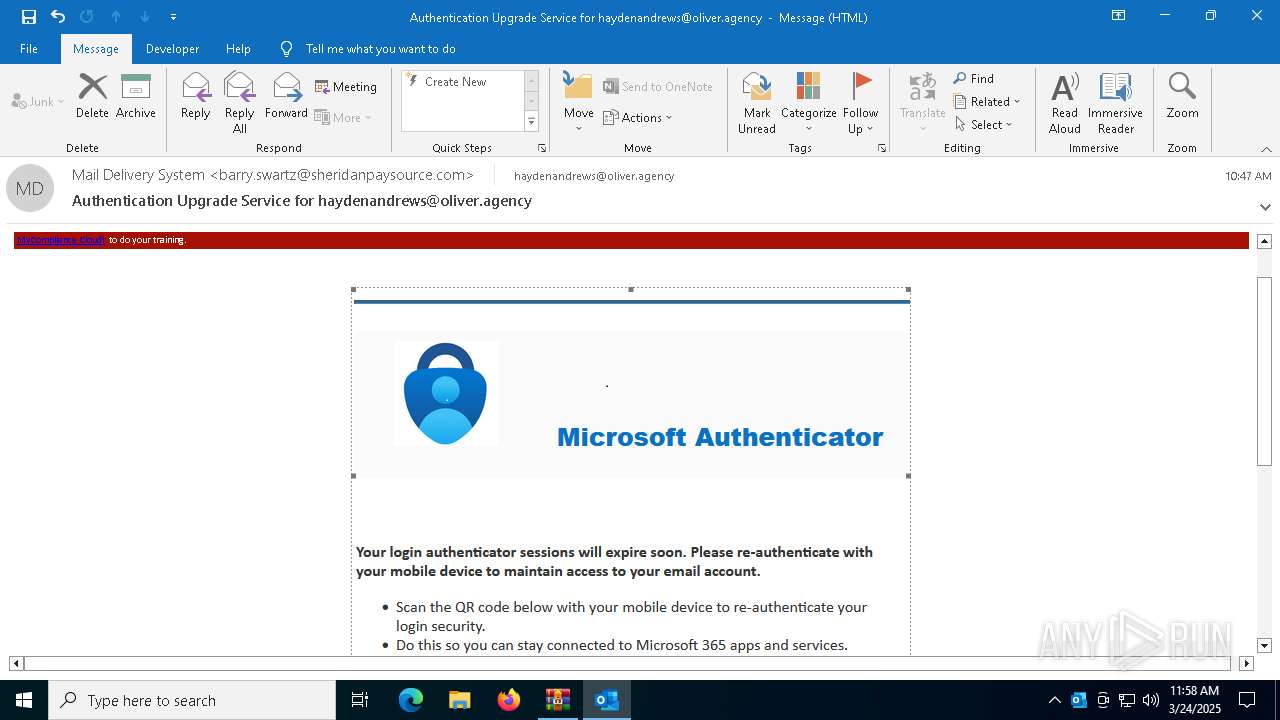The height and width of the screenshot is (720, 1280).
Task: Open the WinRAR taskbar icon
Action: pos(557,700)
